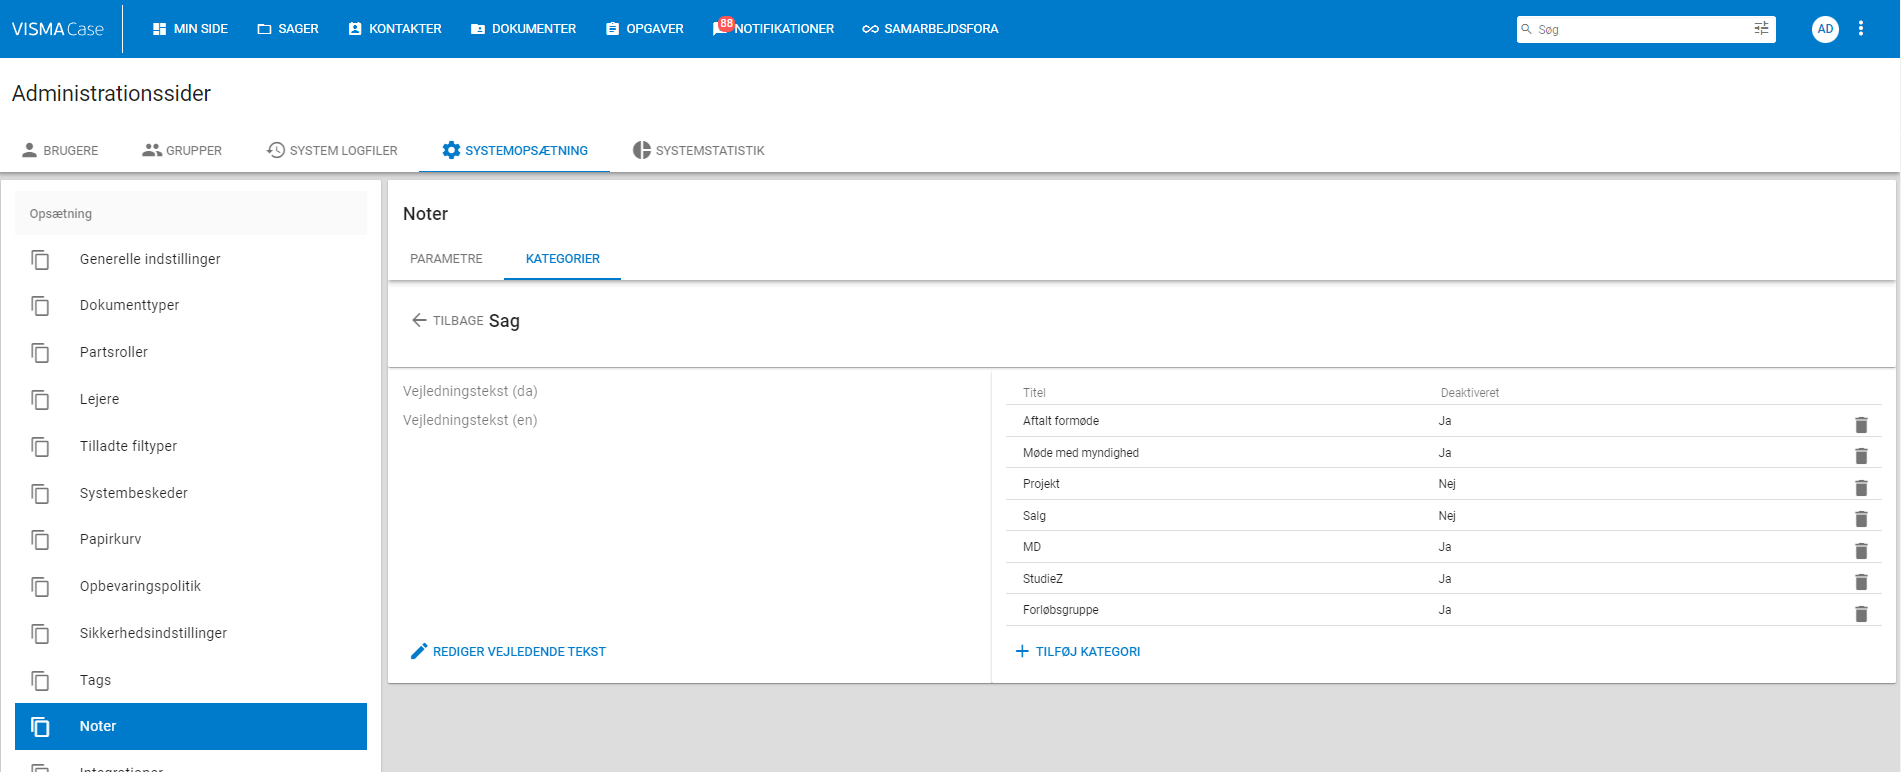The width and height of the screenshot is (1901, 772).
Task: Click the copy icon beside Noter
Action: click(40, 726)
